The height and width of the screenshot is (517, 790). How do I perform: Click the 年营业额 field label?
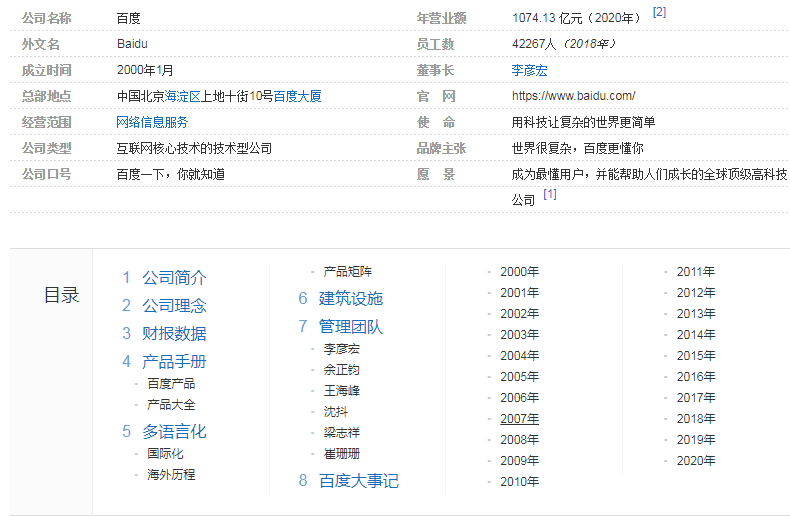tap(441, 18)
